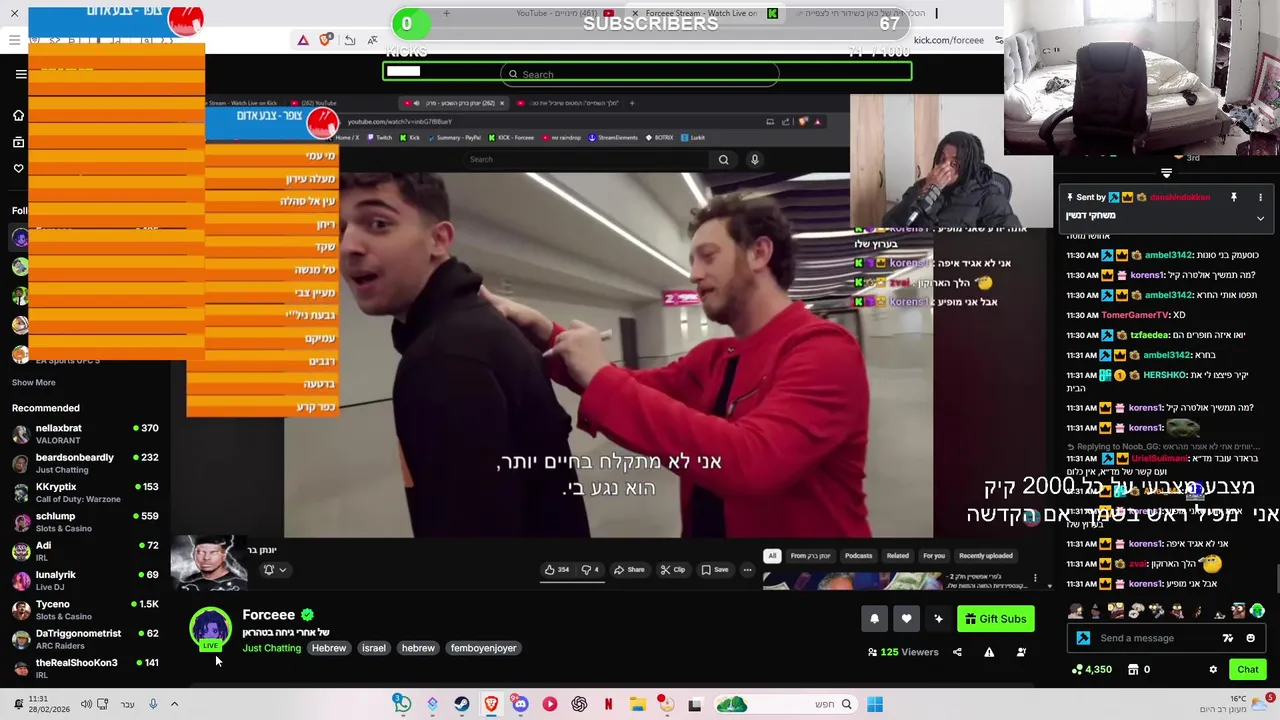Select the Podcasts filter chip
The height and width of the screenshot is (720, 1280).
tap(858, 556)
